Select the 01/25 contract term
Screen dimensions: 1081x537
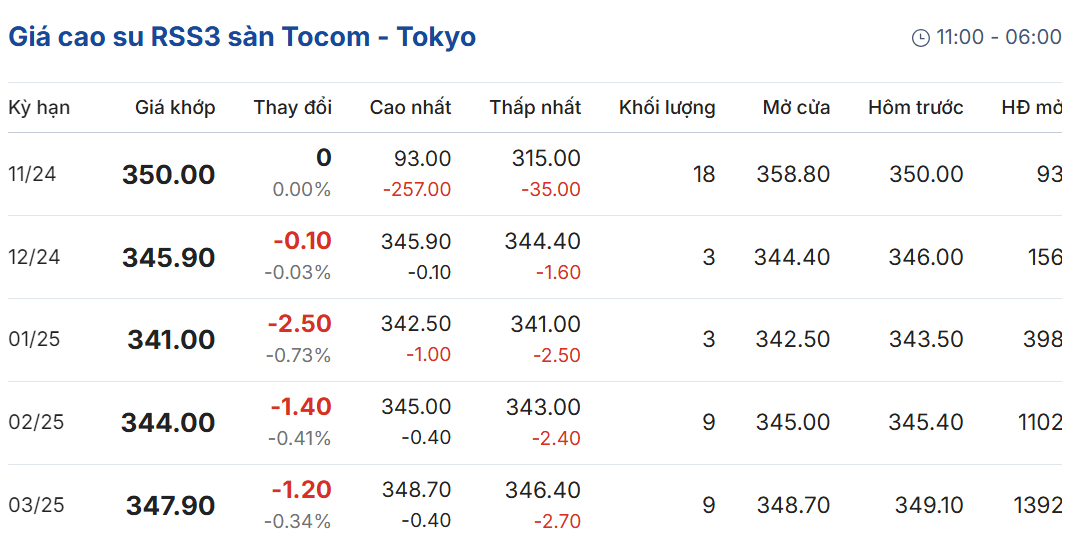(34, 340)
